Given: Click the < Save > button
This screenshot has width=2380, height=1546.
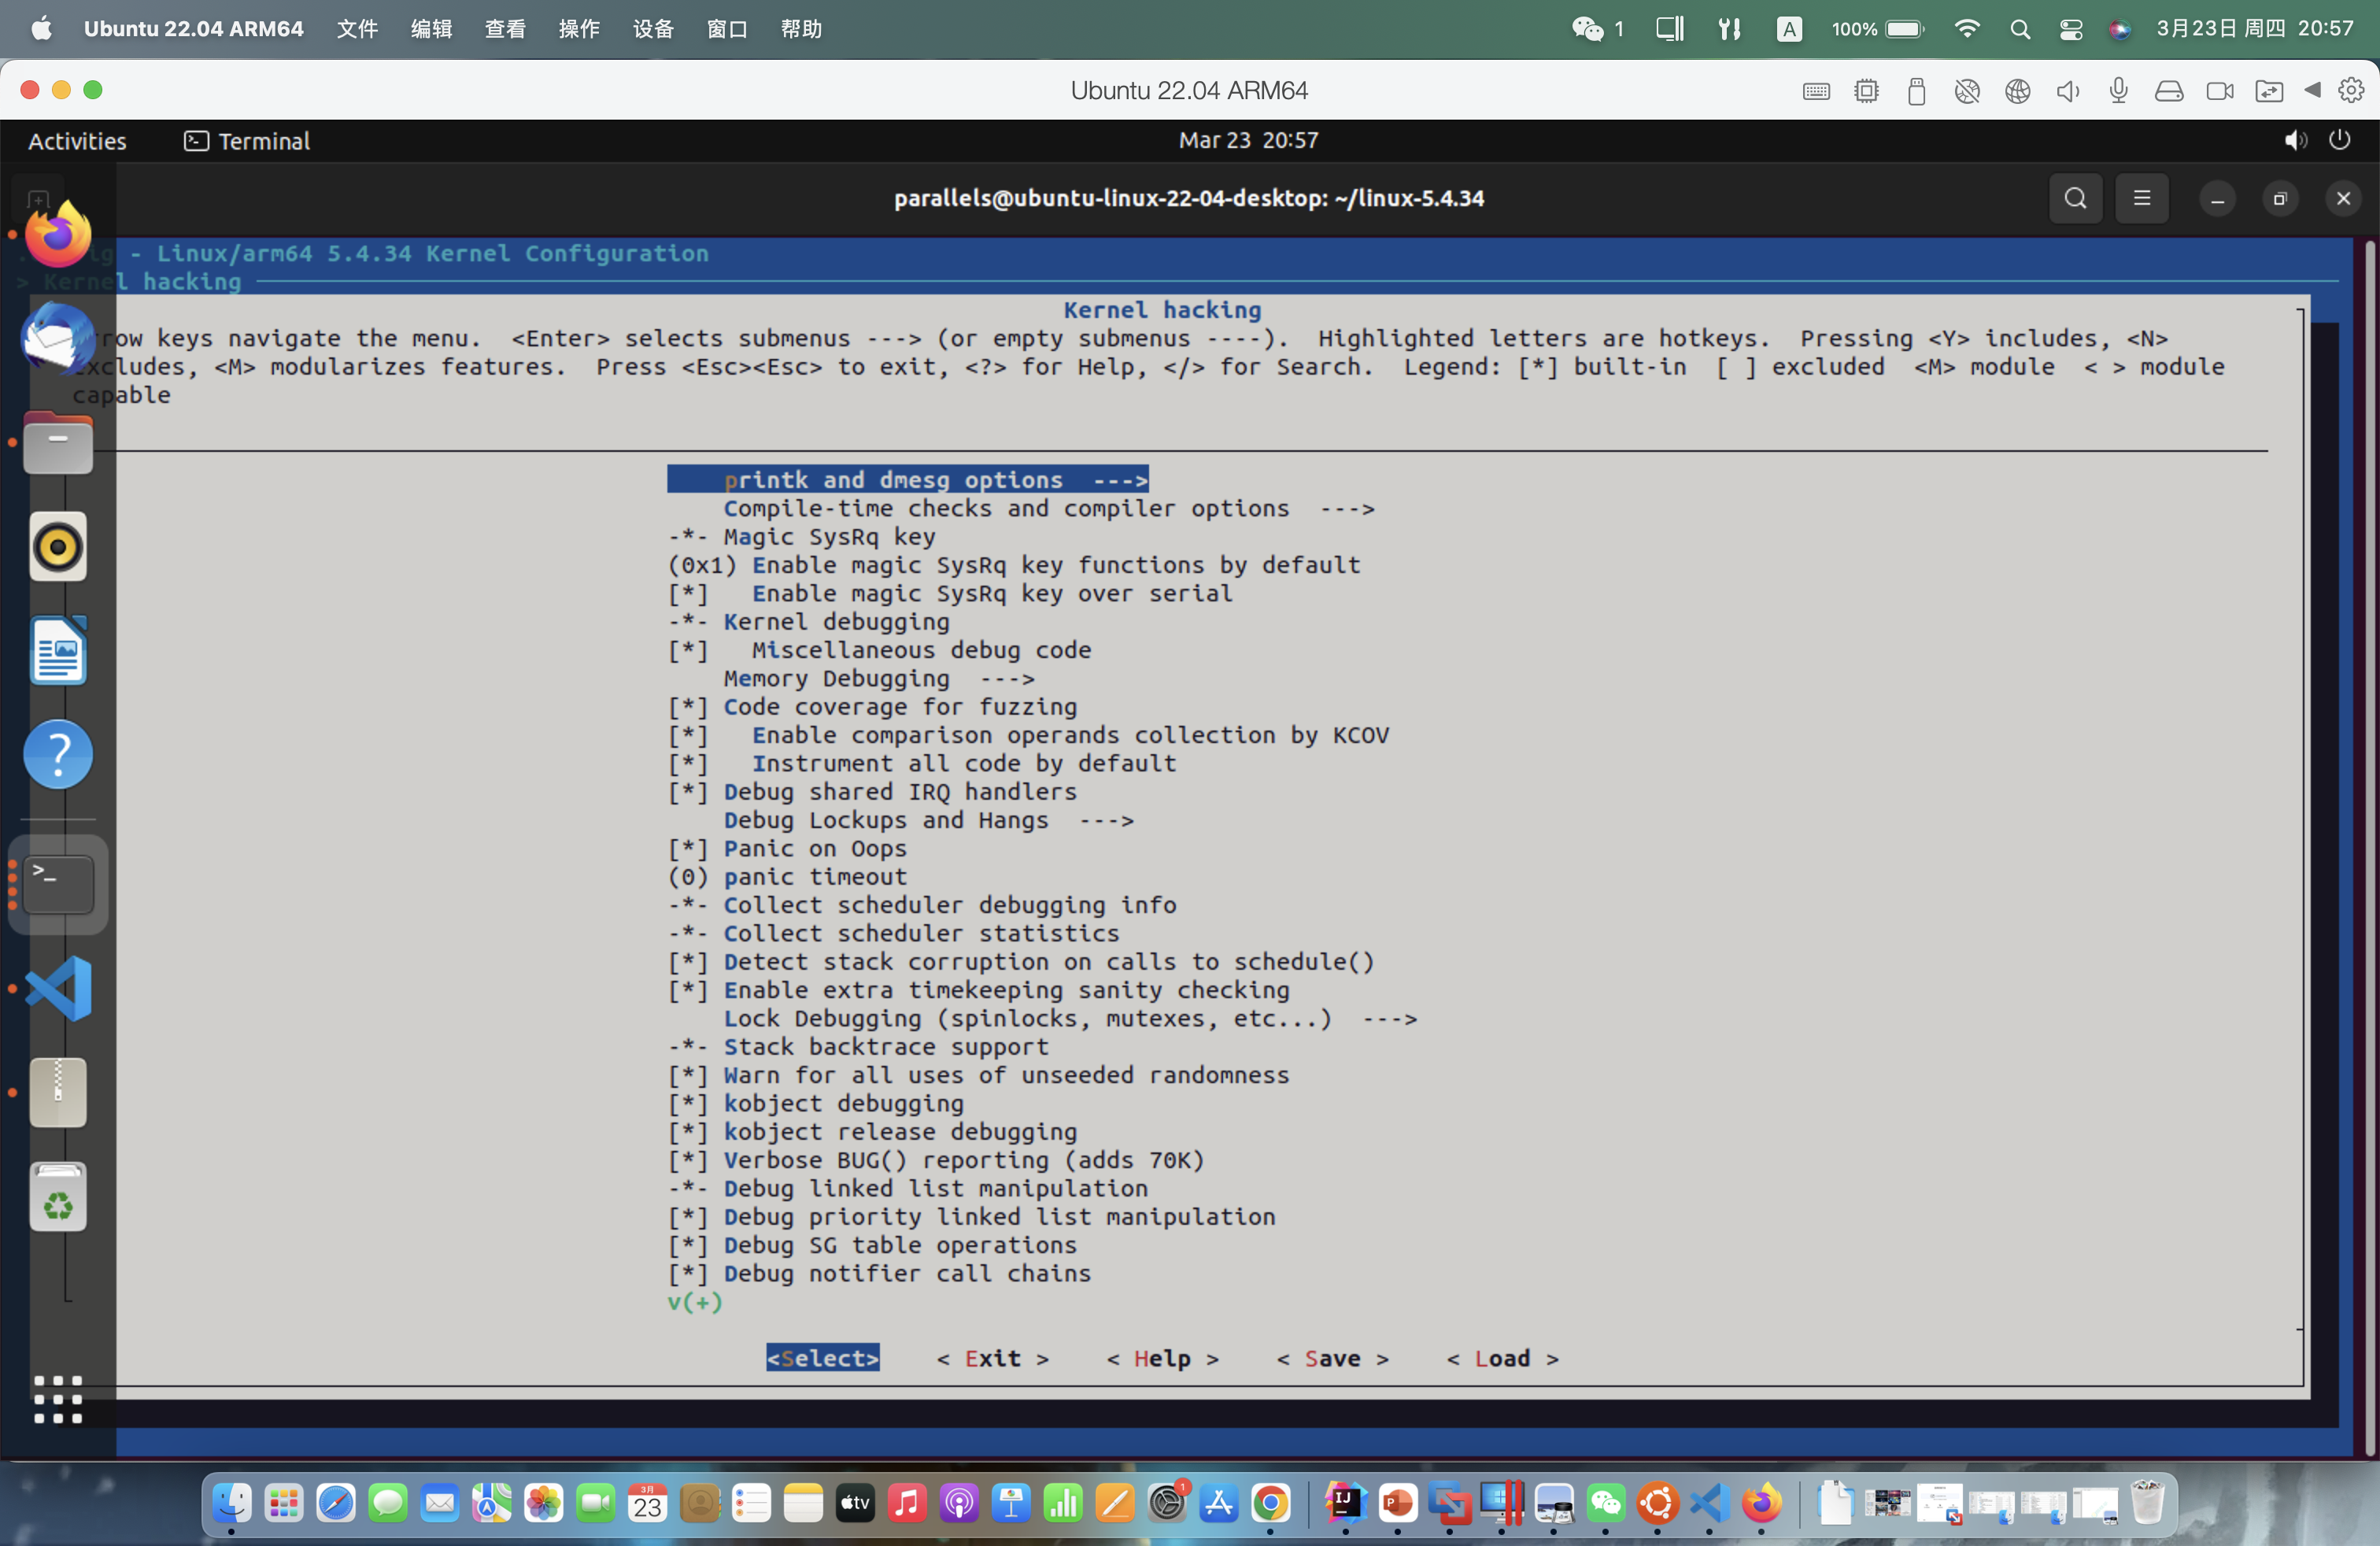Looking at the screenshot, I should click(x=1333, y=1358).
